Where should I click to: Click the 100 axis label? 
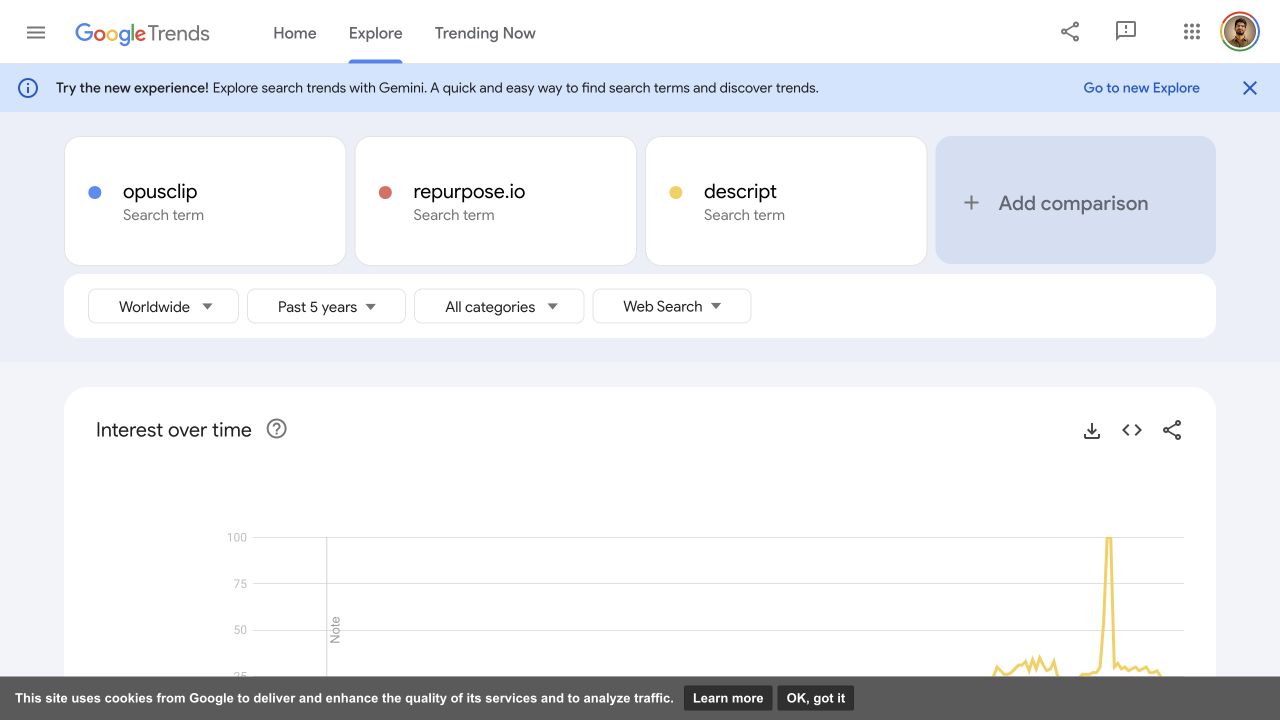(237, 537)
